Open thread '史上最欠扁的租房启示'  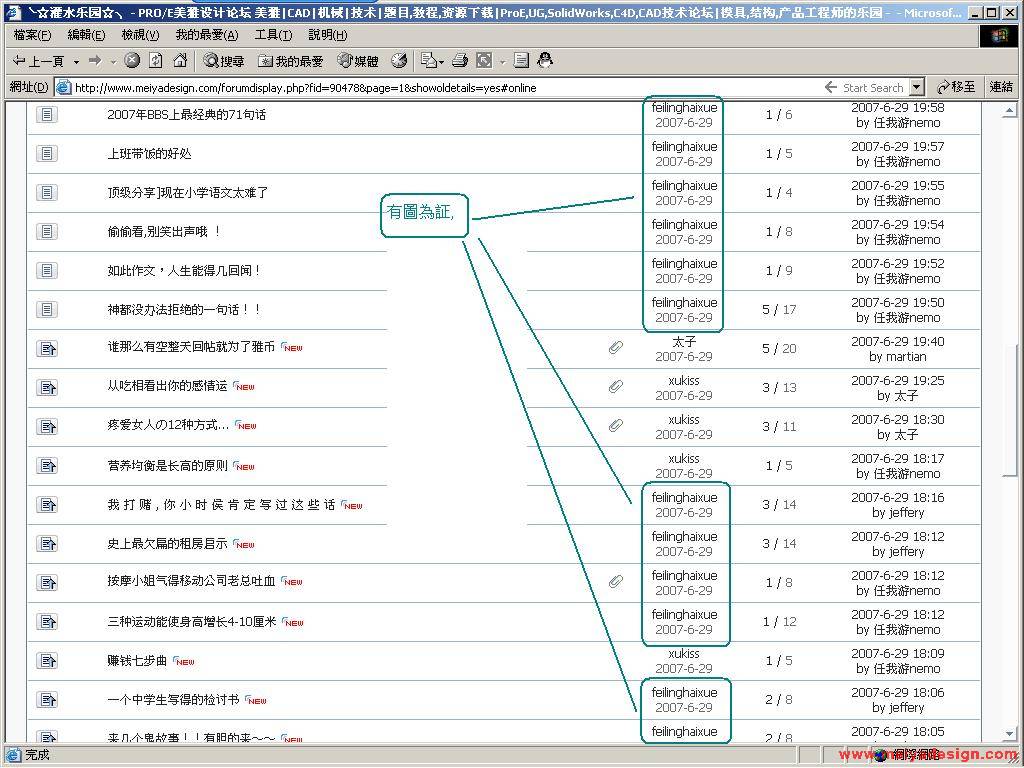pyautogui.click(x=167, y=544)
